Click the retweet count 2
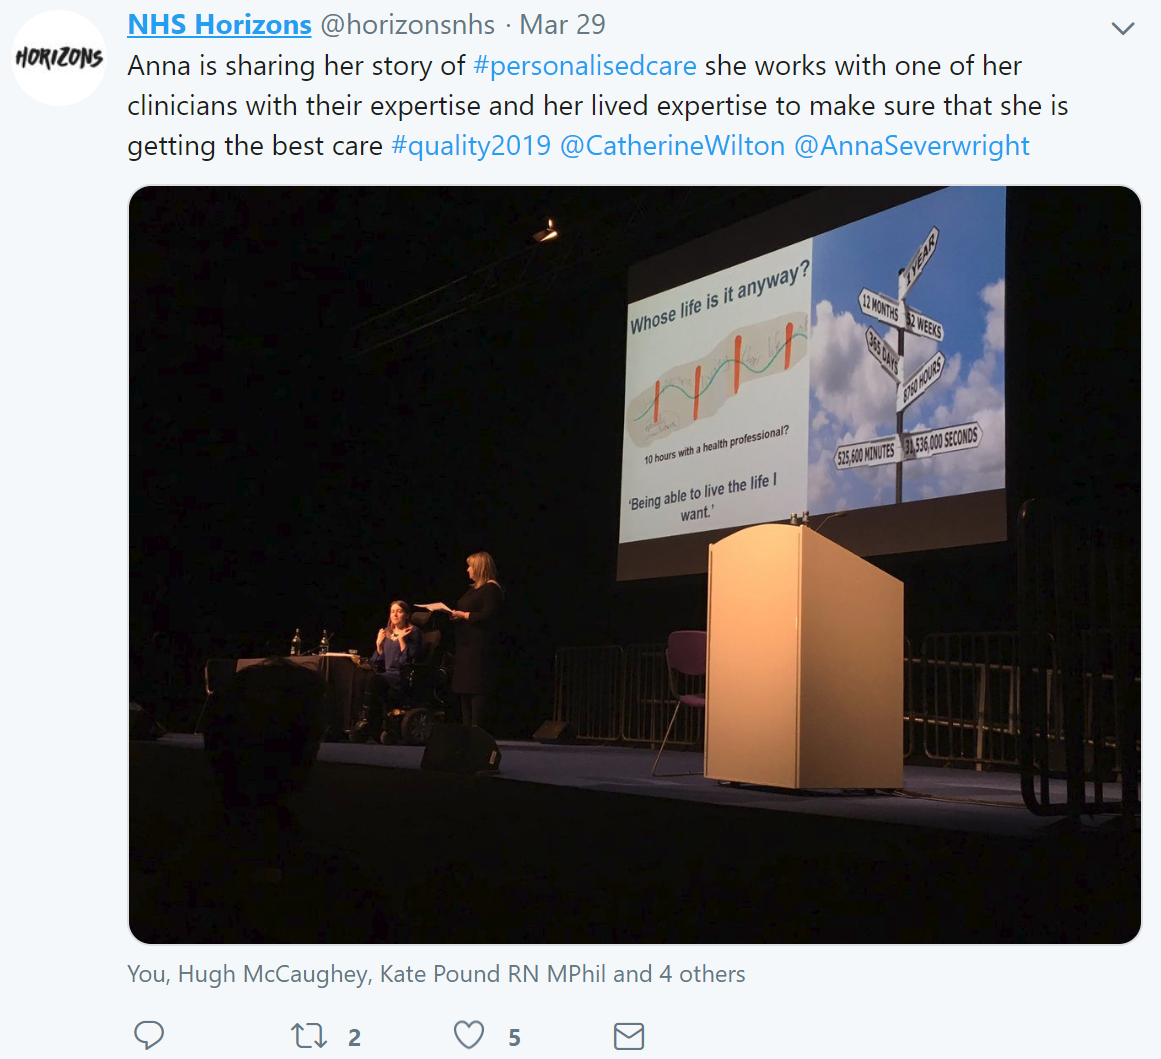Viewport: 1161px width, 1059px height. (x=355, y=1038)
